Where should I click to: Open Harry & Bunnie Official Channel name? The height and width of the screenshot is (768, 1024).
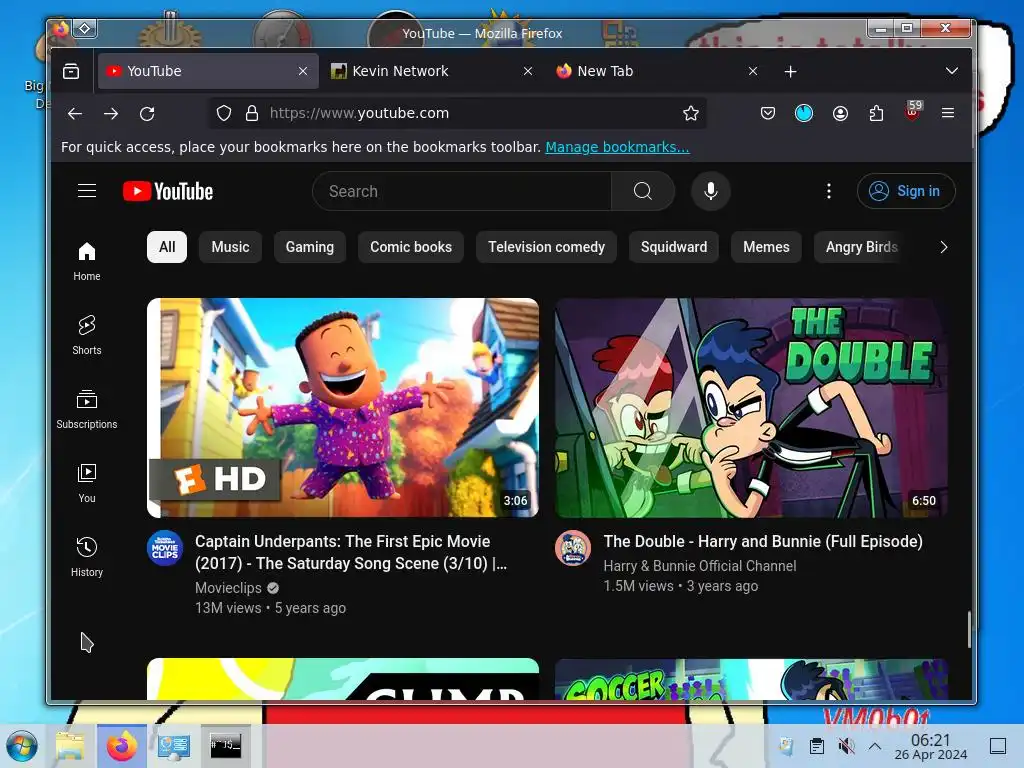[x=700, y=566]
